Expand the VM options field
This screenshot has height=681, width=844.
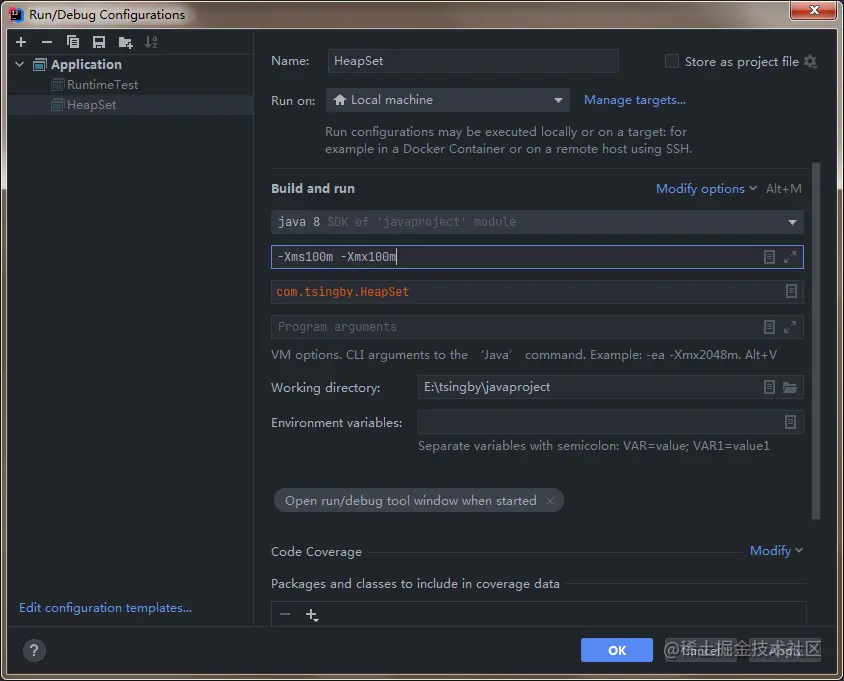(x=790, y=257)
